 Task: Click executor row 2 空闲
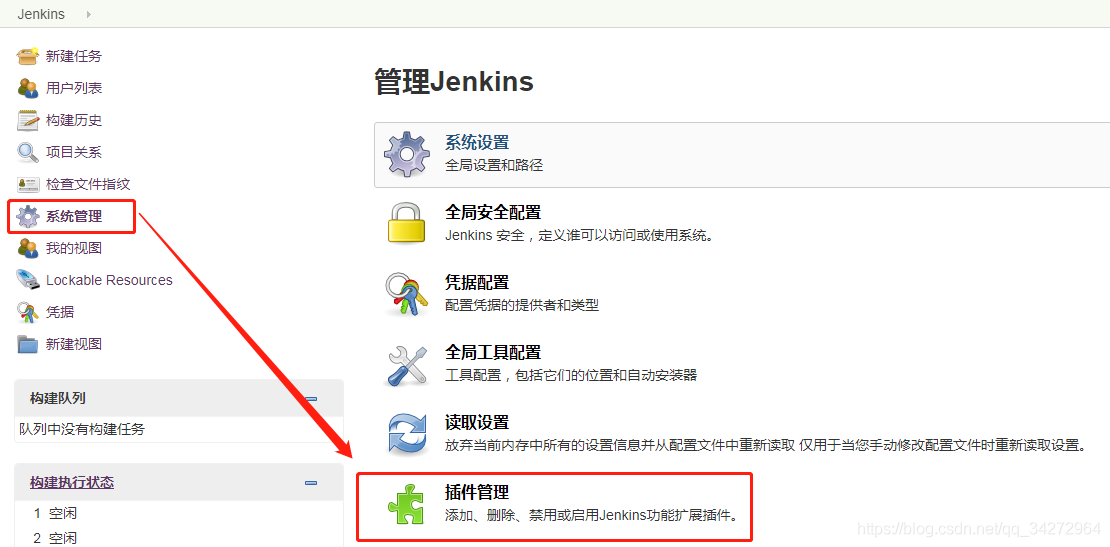(x=55, y=538)
